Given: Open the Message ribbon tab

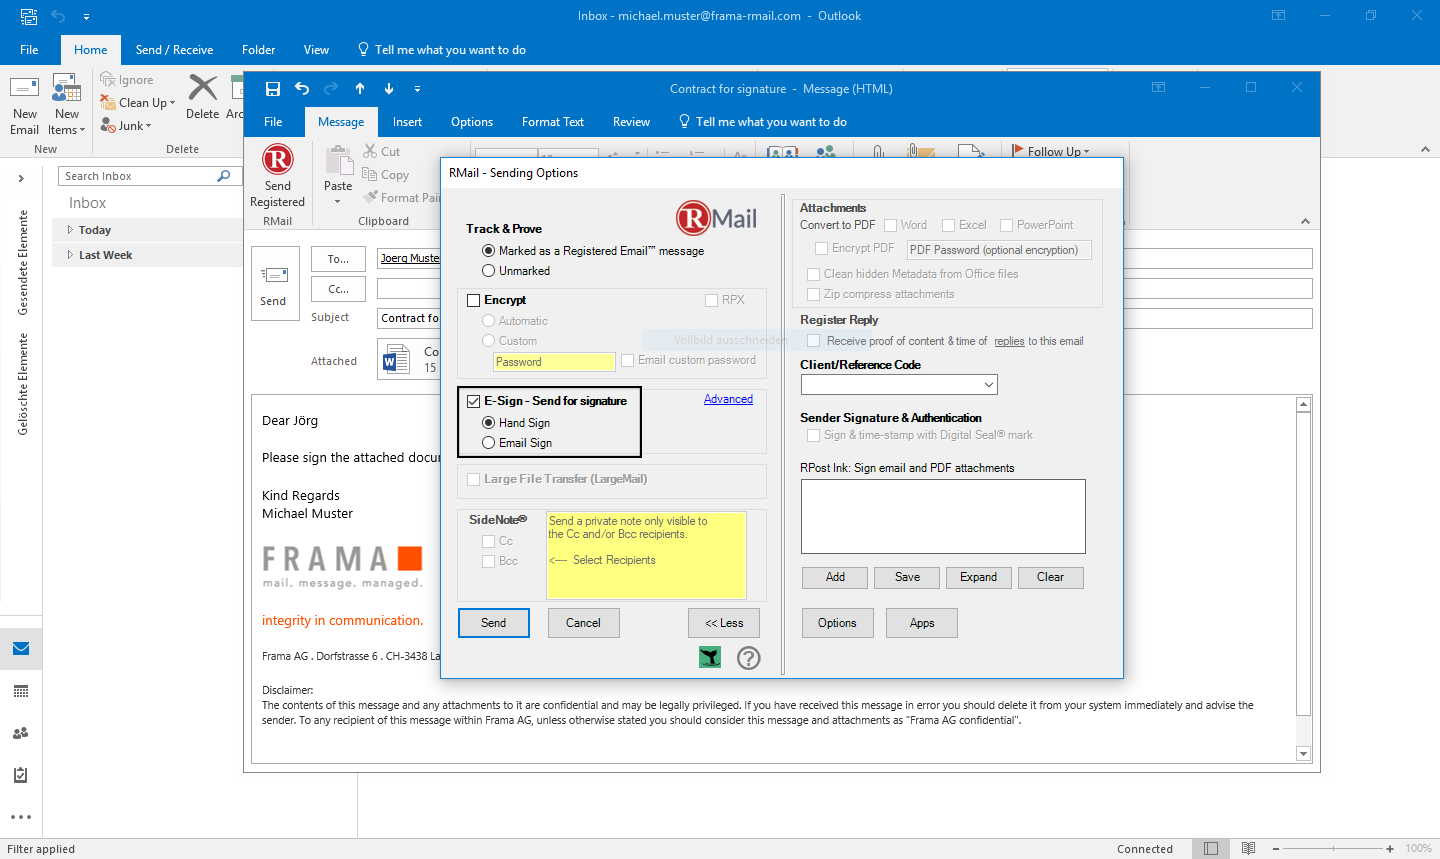Looking at the screenshot, I should (x=341, y=122).
